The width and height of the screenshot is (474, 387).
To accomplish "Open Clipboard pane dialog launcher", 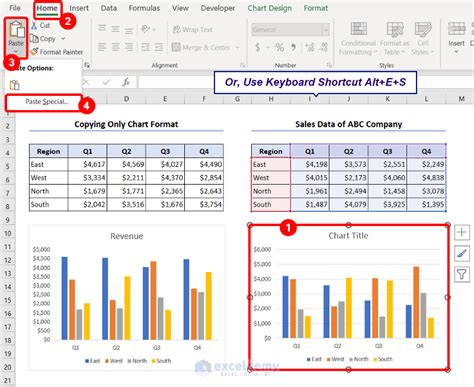I will [87, 65].
